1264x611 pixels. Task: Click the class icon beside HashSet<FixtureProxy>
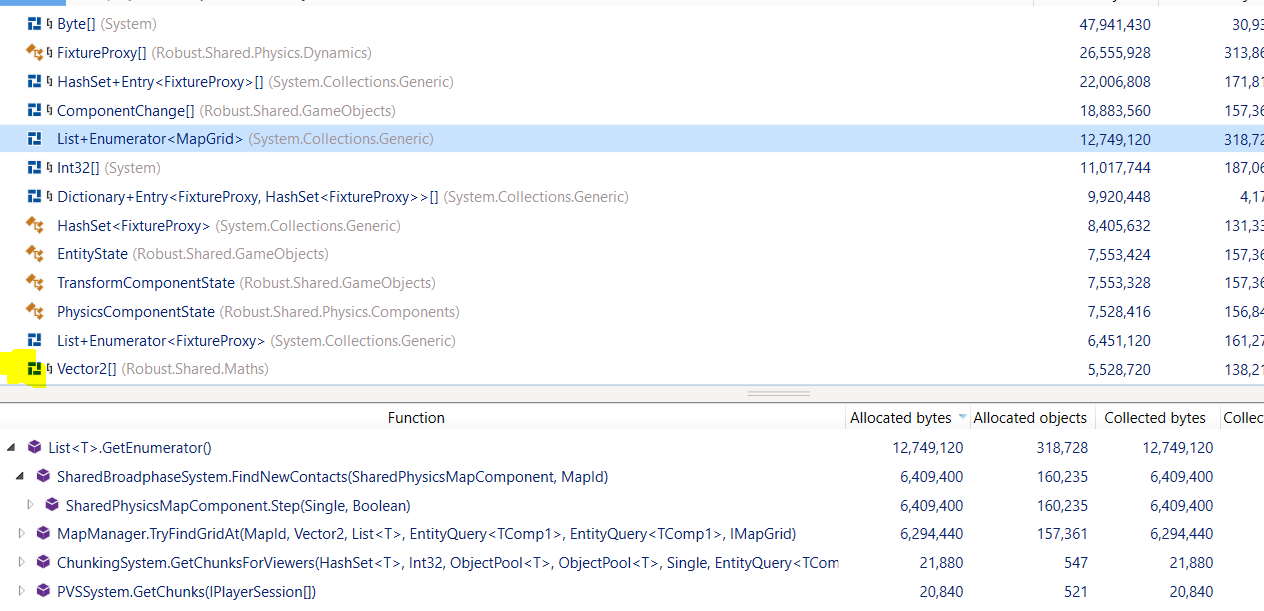[35, 226]
